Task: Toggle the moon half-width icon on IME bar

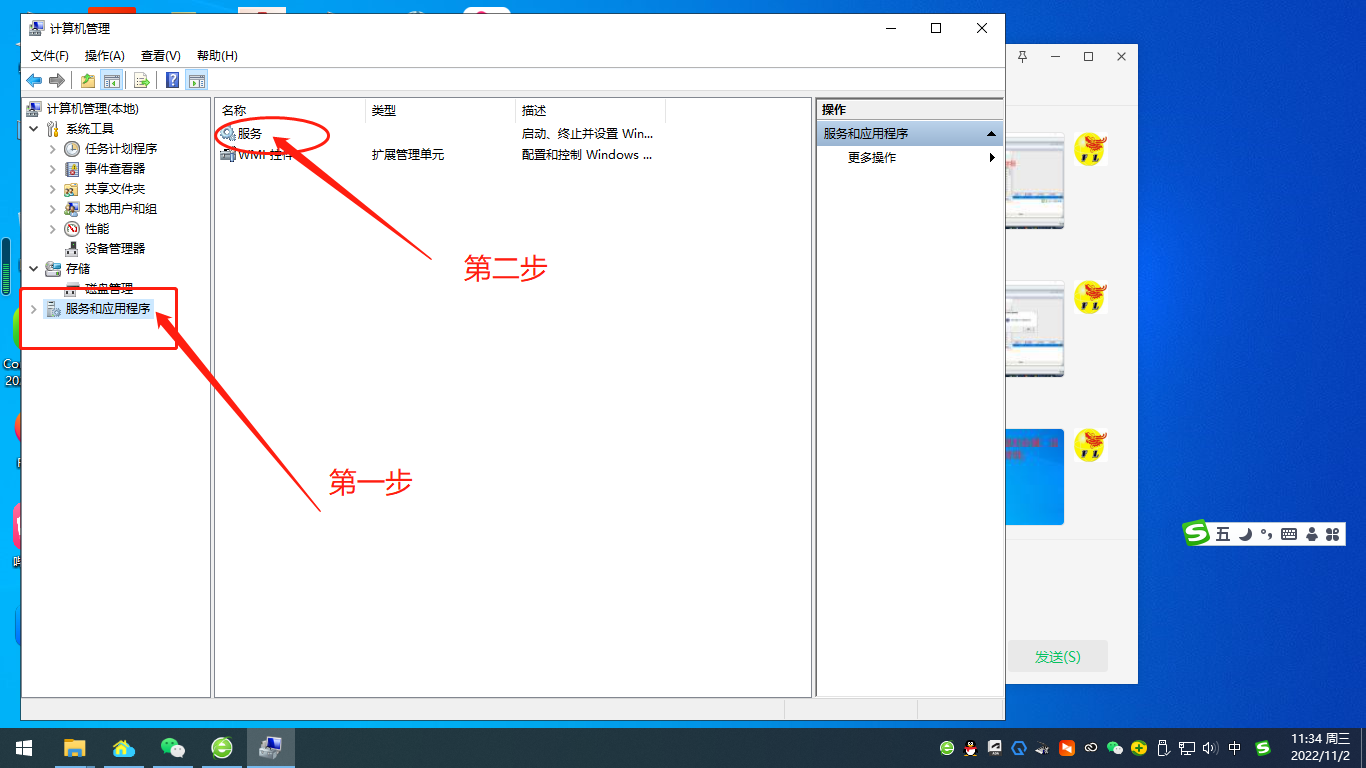Action: pyautogui.click(x=1245, y=535)
